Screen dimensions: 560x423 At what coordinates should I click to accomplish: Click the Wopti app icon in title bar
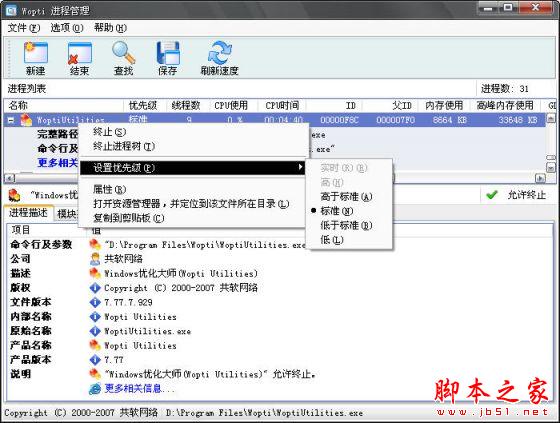[x=11, y=11]
